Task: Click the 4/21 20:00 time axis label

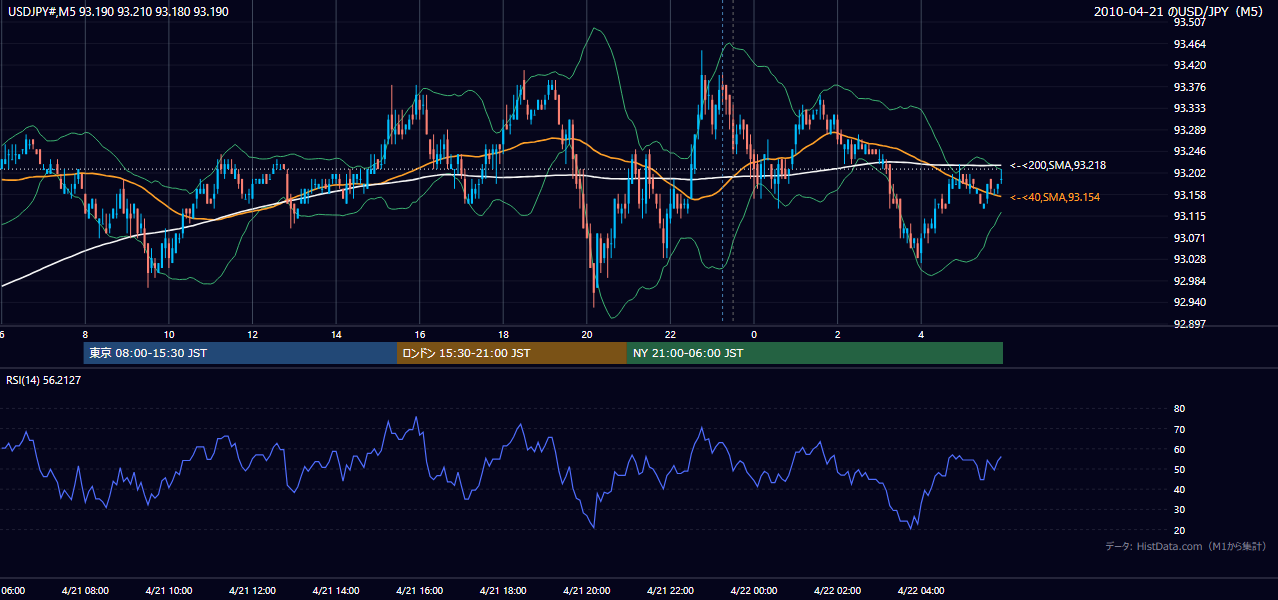Action: coord(586,591)
